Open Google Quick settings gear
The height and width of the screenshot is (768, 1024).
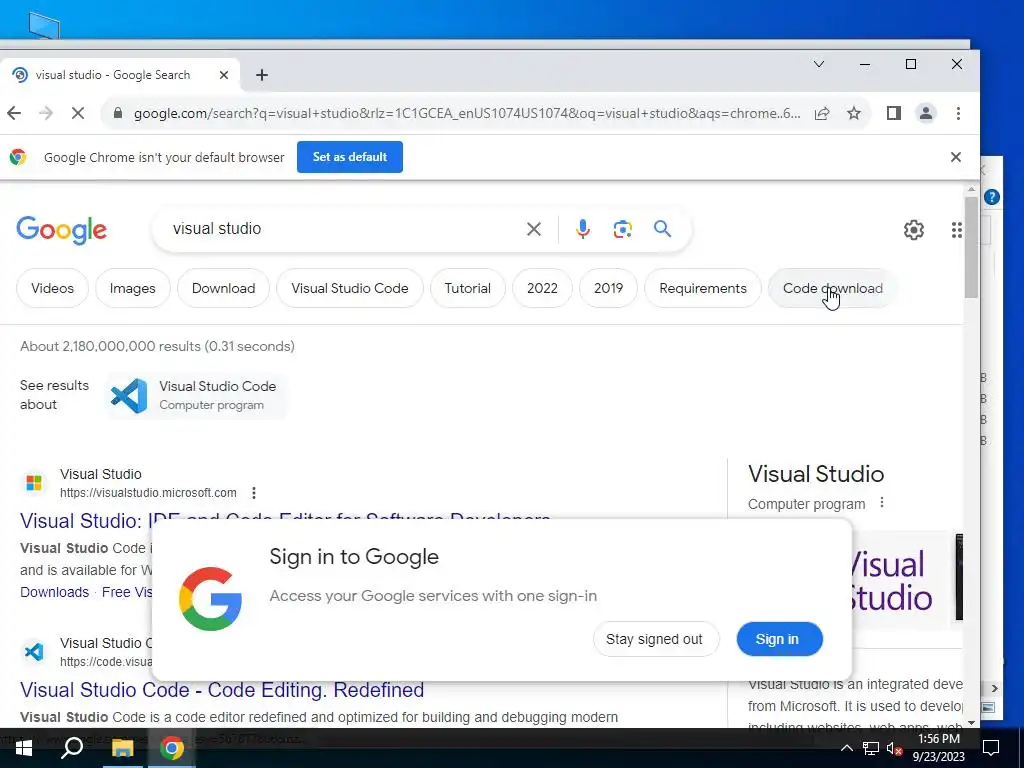click(x=914, y=230)
